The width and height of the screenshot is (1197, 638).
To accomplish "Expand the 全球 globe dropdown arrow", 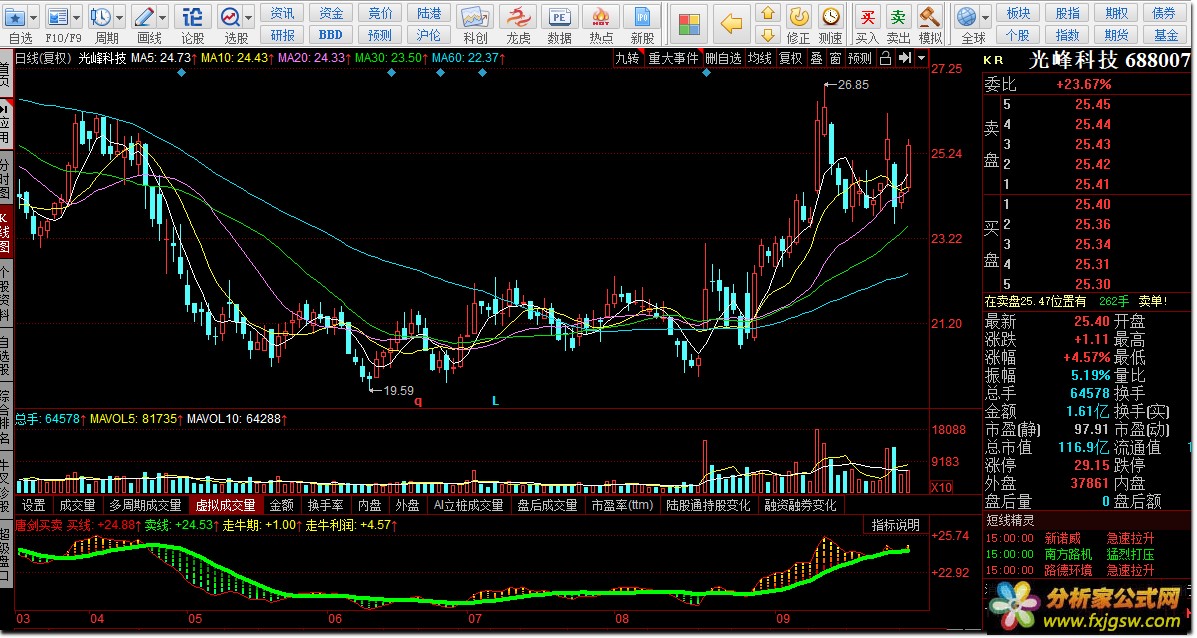I will pyautogui.click(x=986, y=17).
